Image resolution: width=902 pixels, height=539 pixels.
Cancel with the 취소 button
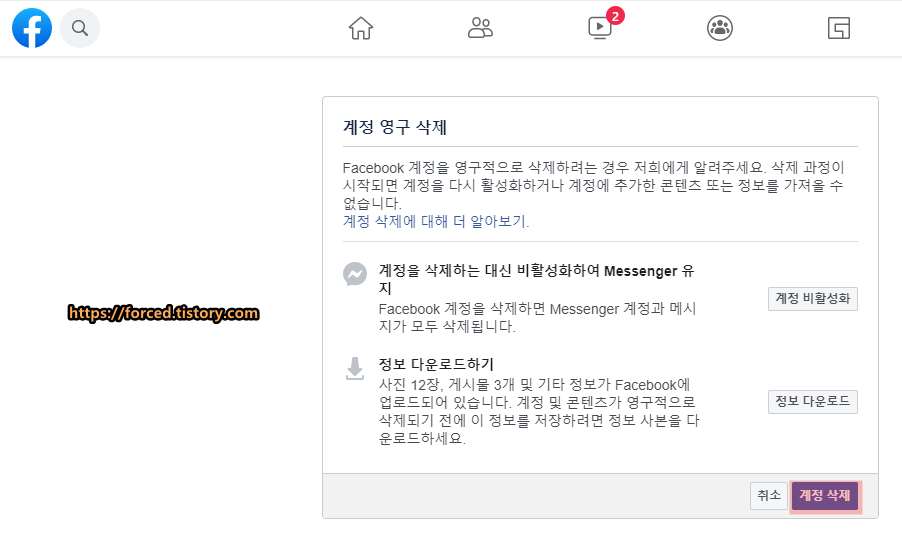click(769, 495)
